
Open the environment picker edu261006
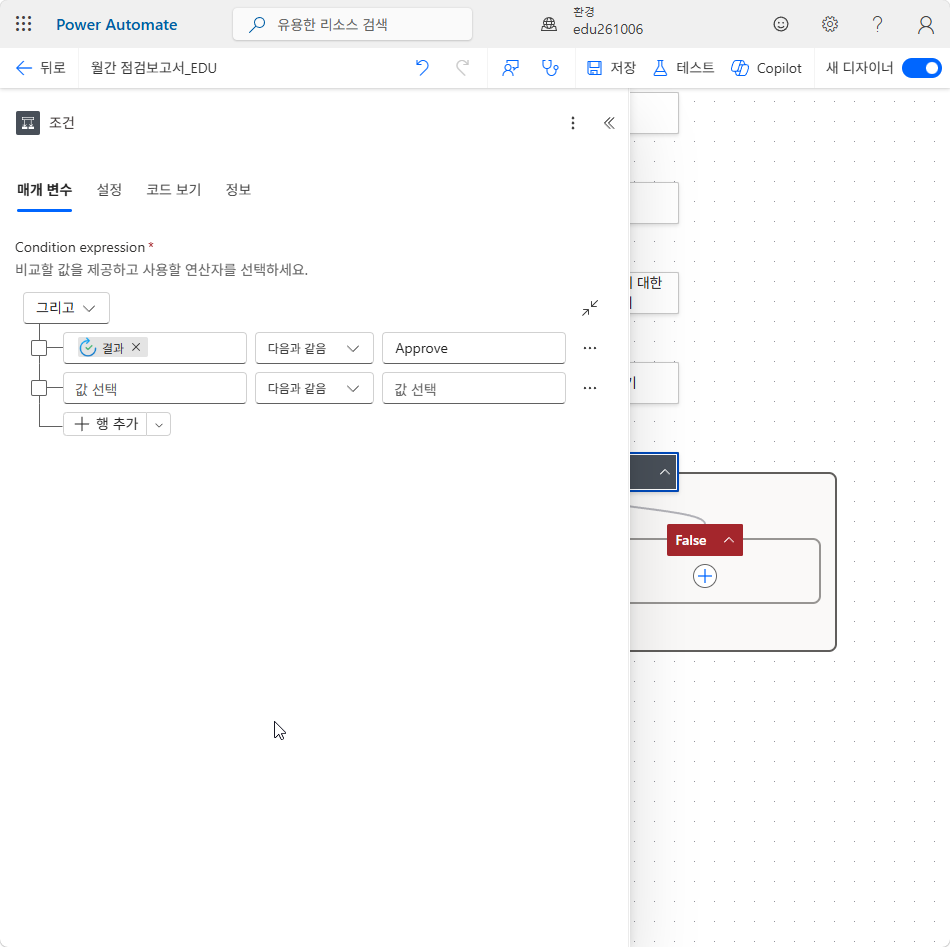point(592,22)
